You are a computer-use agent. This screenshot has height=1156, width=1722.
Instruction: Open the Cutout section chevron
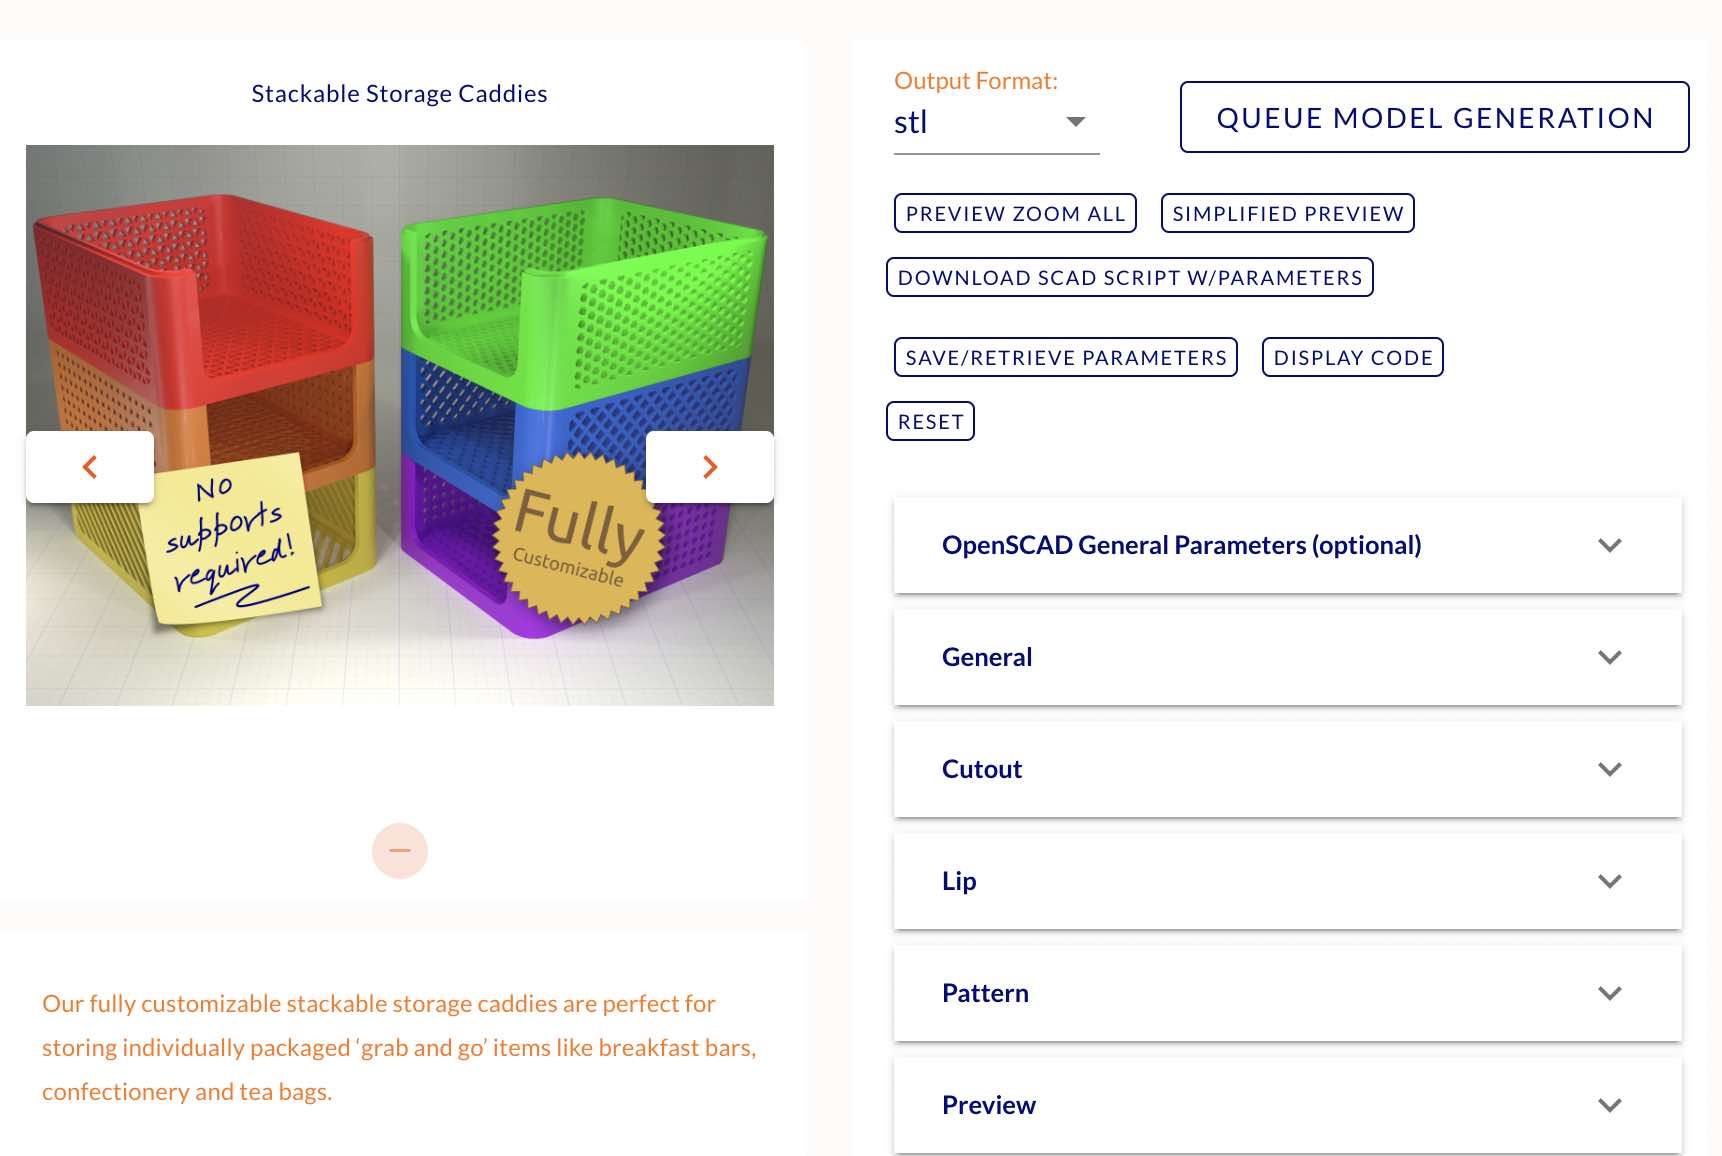tap(1609, 769)
